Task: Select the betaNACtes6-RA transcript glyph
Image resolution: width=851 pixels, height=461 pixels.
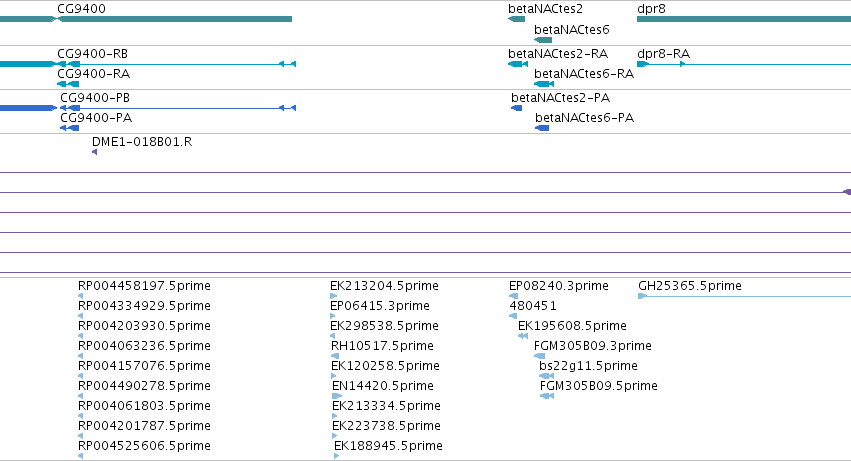Action: (544, 84)
